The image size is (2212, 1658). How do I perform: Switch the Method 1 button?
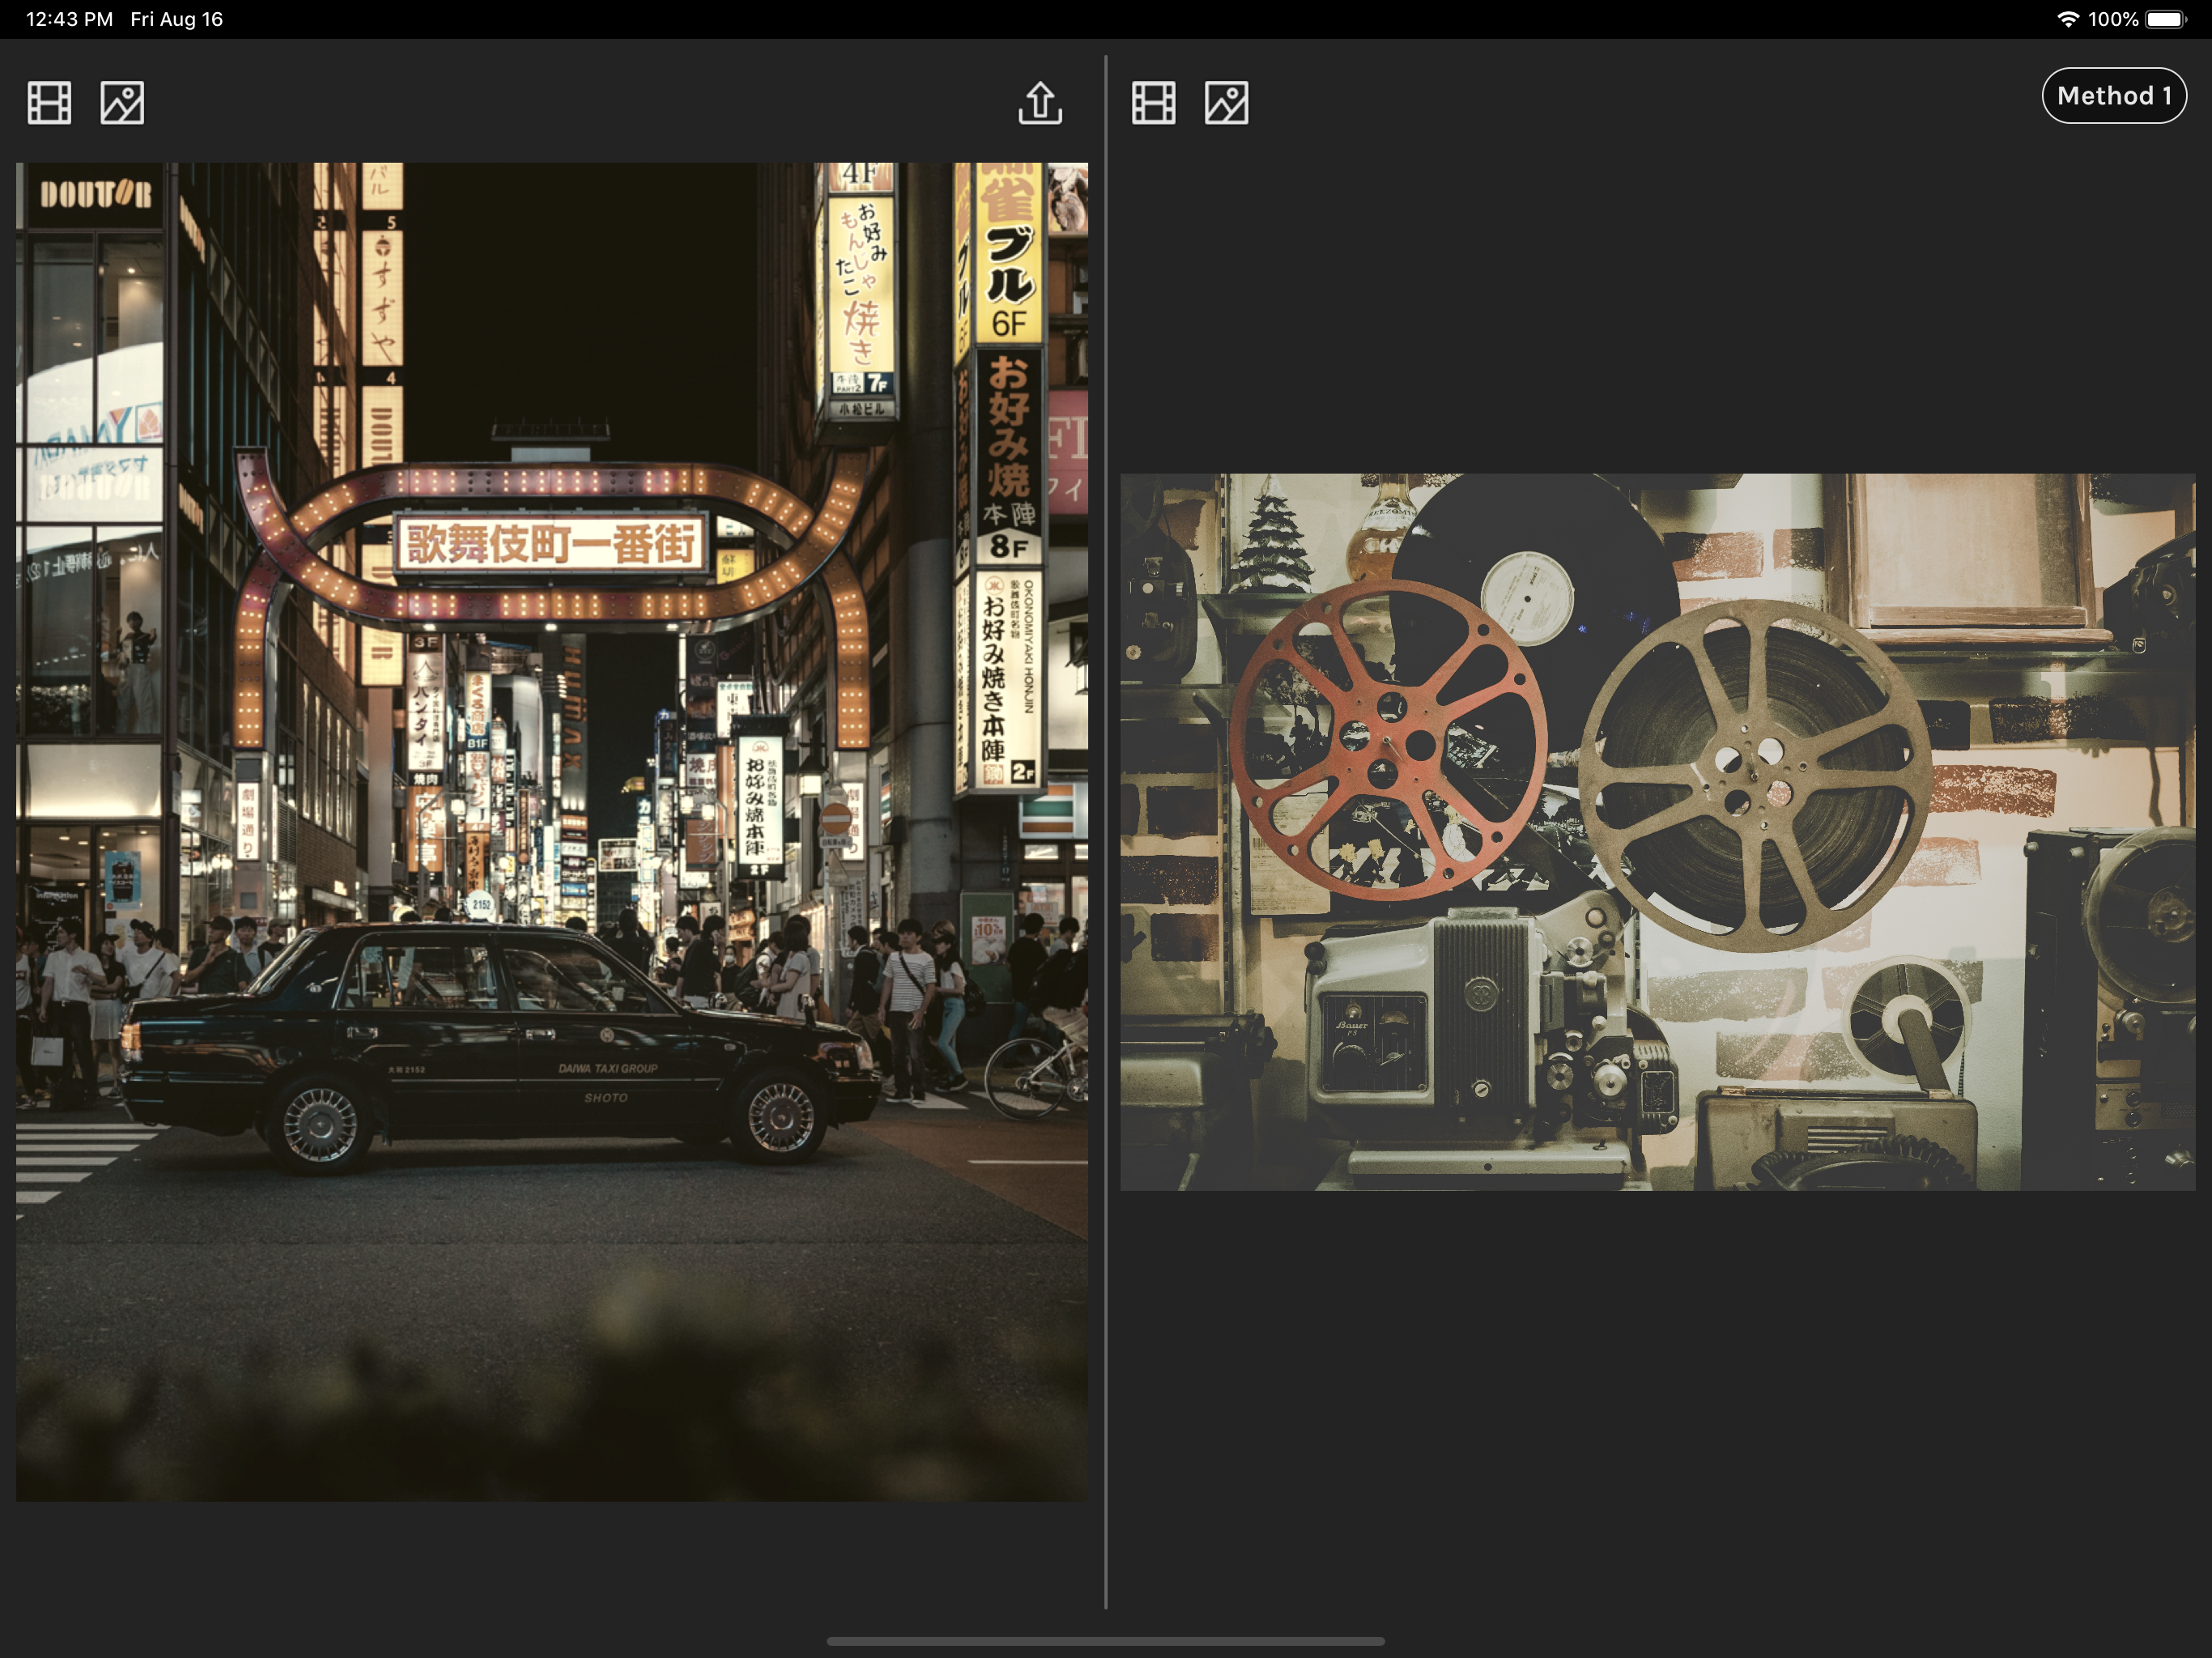pyautogui.click(x=2113, y=96)
